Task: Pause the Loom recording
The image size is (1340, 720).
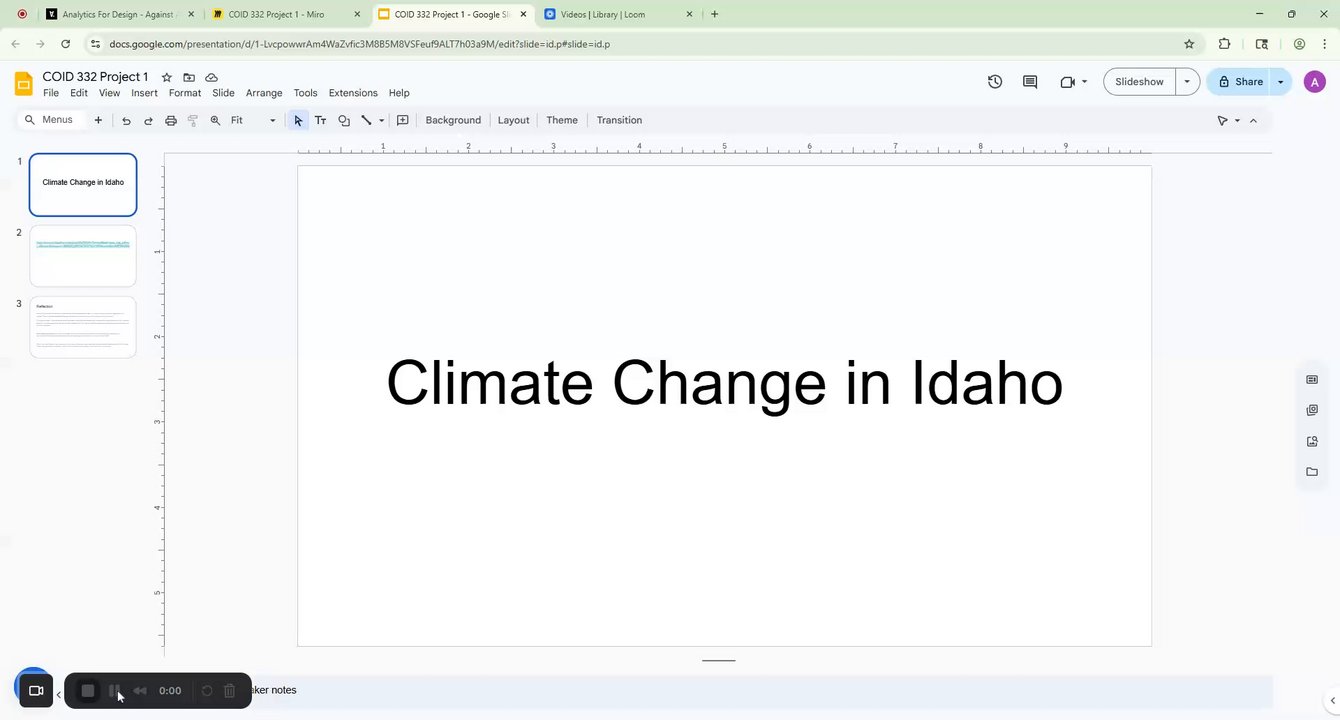Action: point(114,690)
